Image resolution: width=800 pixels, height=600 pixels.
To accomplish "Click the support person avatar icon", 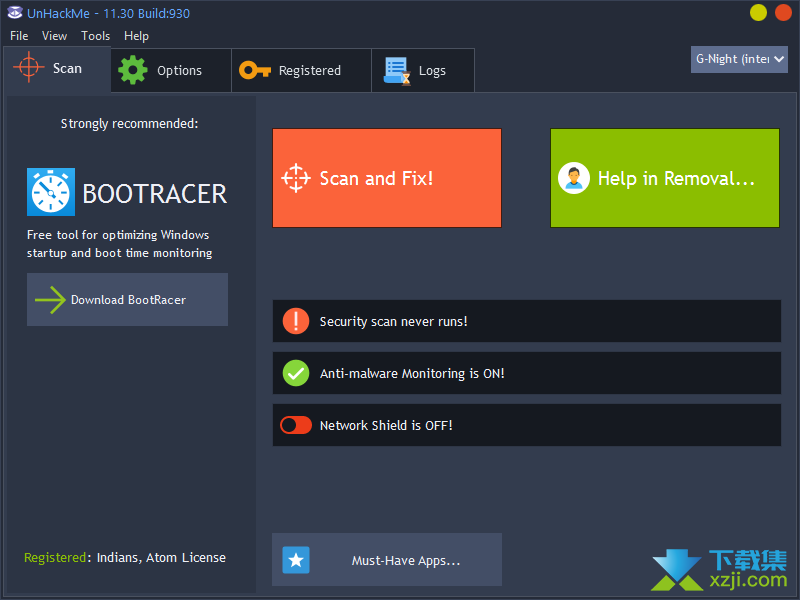I will point(574,178).
